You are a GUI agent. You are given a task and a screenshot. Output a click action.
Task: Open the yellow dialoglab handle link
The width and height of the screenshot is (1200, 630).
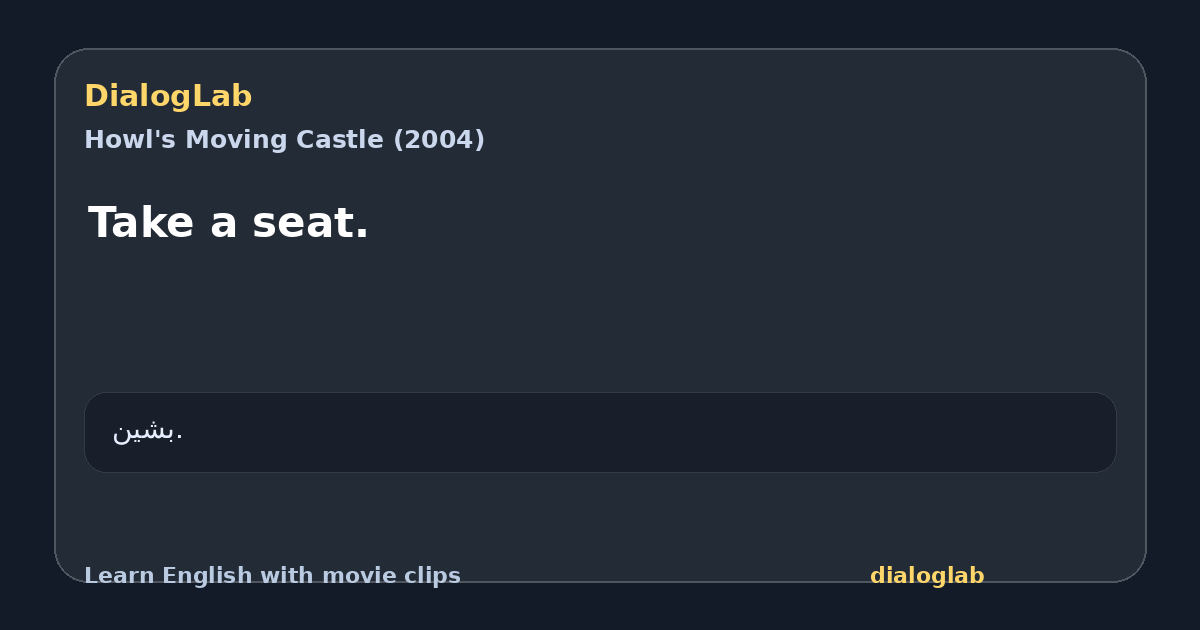pyautogui.click(x=927, y=576)
